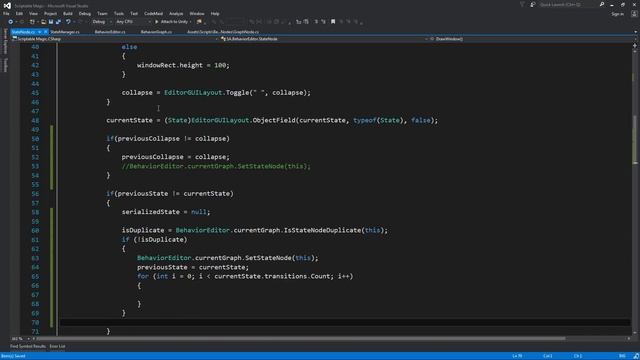Click the notifications flag icon

[x=522, y=4]
